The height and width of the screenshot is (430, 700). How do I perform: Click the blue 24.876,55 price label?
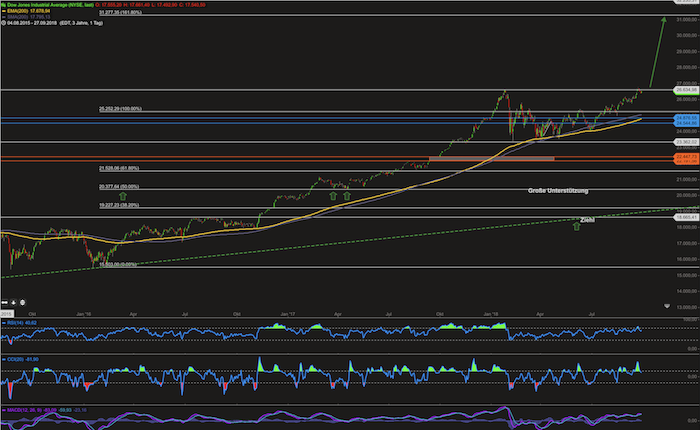686,118
